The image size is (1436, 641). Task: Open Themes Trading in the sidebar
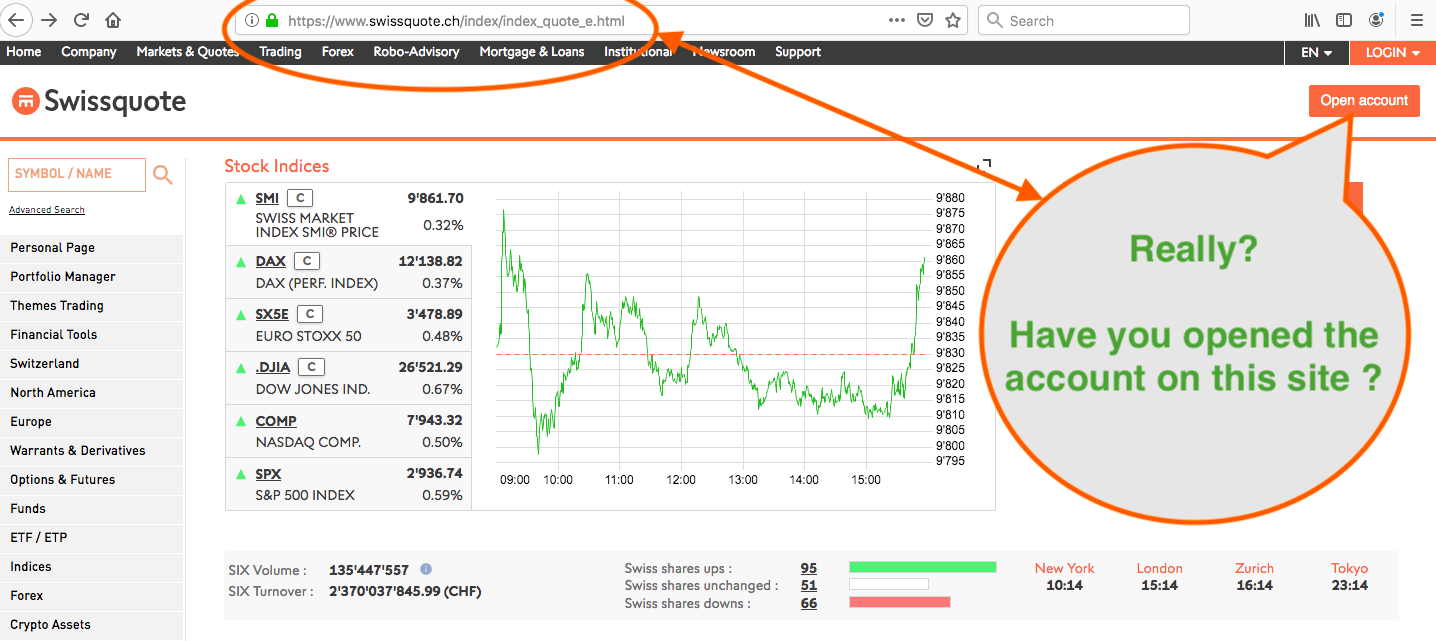pyautogui.click(x=92, y=306)
